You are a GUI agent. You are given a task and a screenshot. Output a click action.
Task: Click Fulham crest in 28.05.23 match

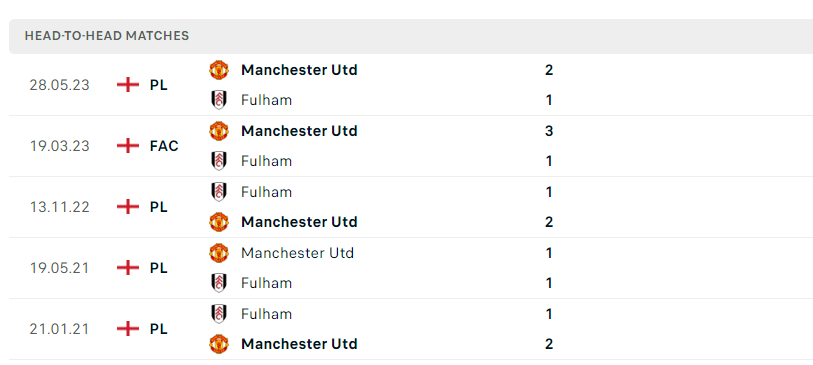pyautogui.click(x=219, y=100)
